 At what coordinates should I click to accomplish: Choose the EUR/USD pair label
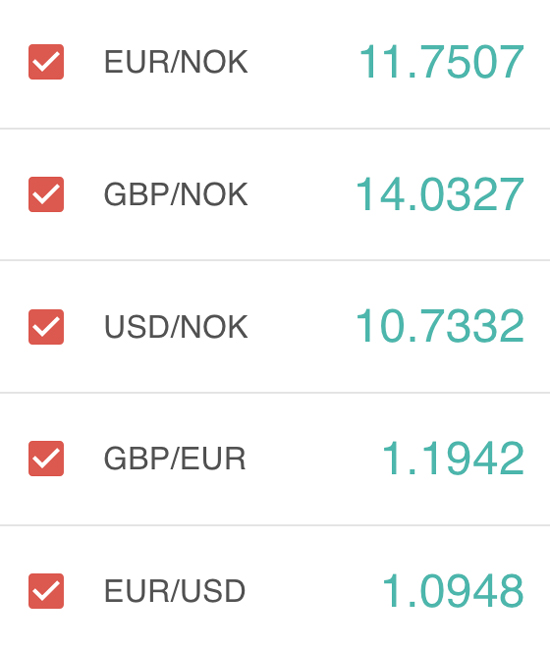pyautogui.click(x=174, y=591)
